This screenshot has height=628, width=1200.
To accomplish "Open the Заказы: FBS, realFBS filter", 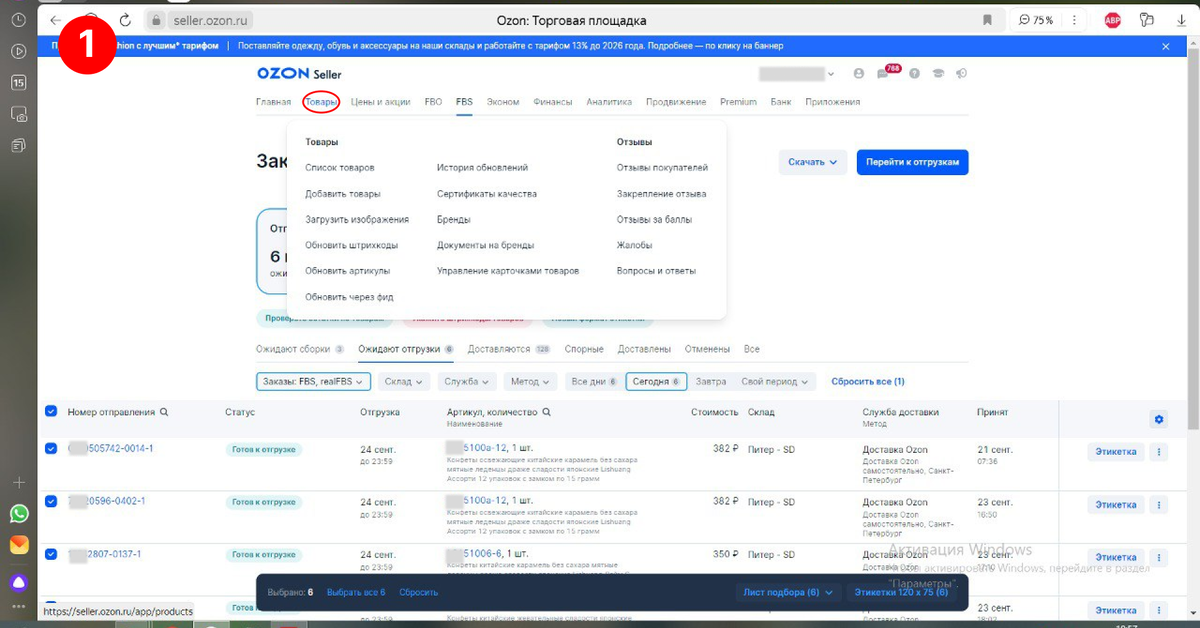I will click(x=313, y=381).
